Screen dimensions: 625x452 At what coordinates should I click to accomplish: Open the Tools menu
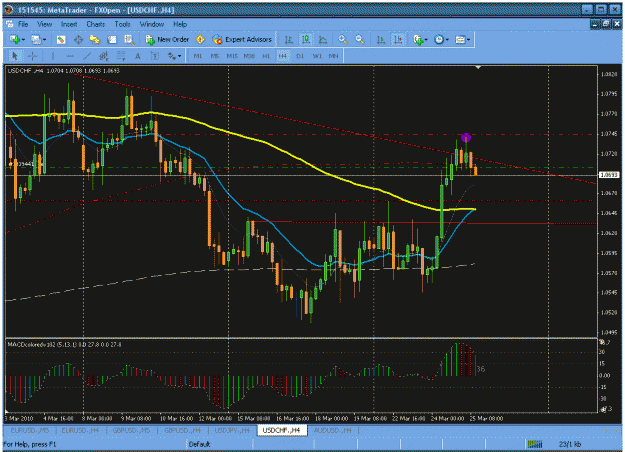pos(122,24)
